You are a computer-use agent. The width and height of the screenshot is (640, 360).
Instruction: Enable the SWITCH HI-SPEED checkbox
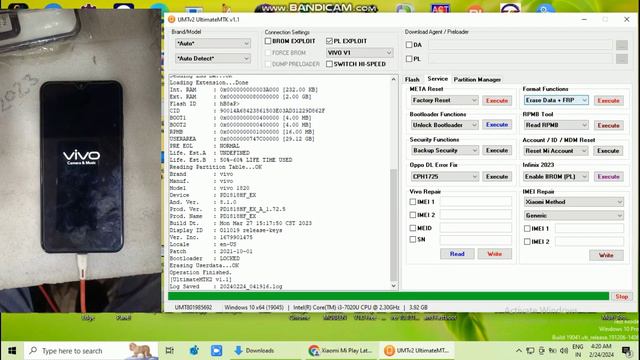(x=329, y=64)
